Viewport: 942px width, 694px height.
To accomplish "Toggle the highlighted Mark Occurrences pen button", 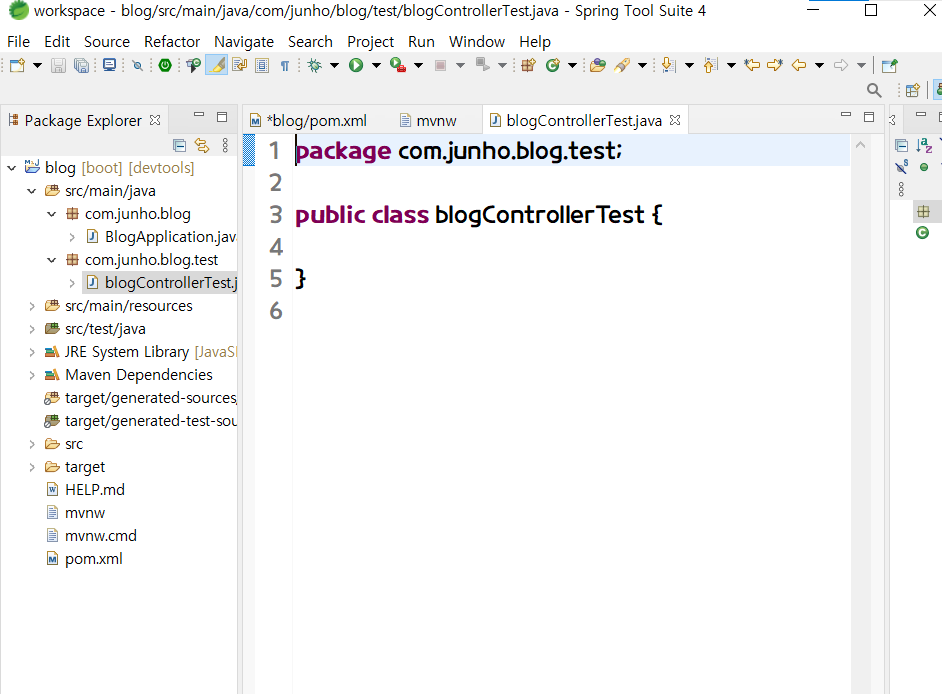I will pyautogui.click(x=216, y=65).
